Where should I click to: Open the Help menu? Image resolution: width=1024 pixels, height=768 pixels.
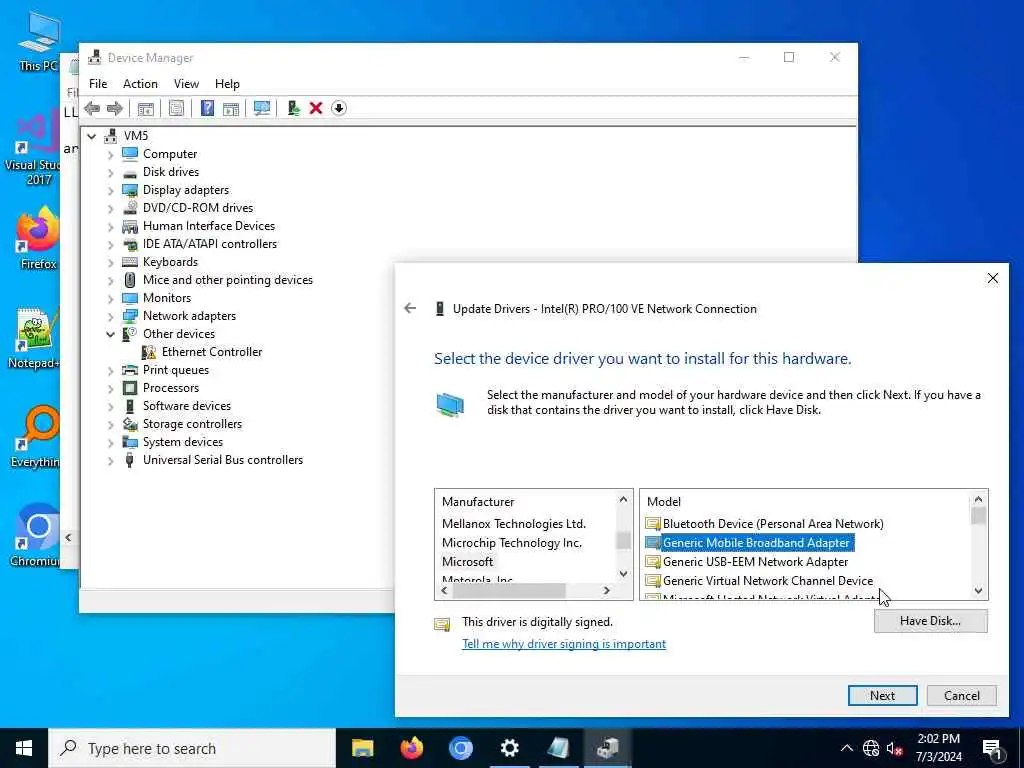[227, 84]
